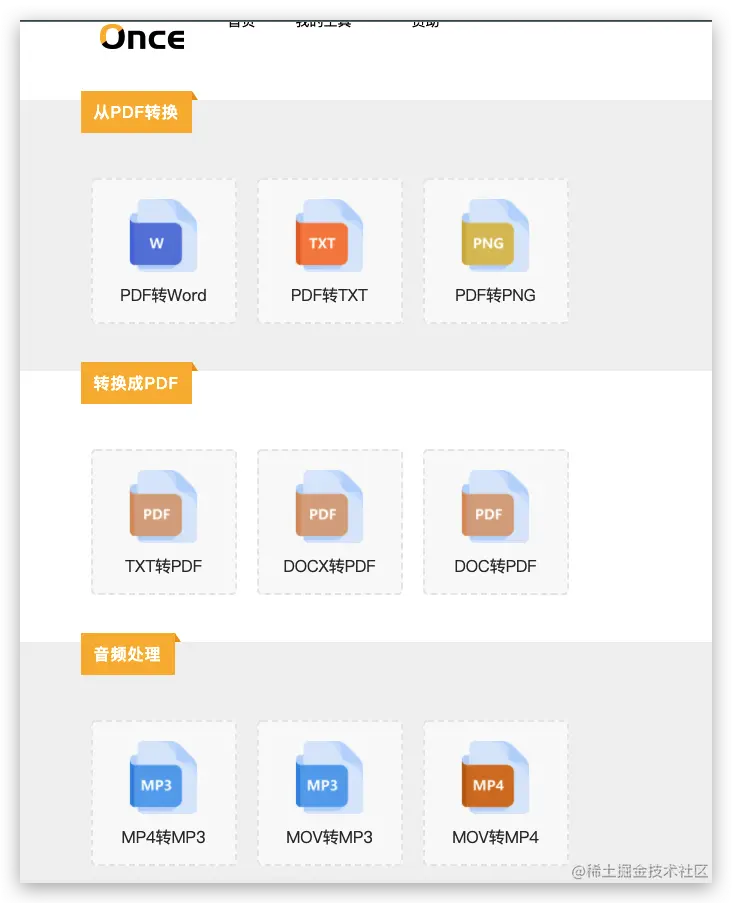The height and width of the screenshot is (903, 732).
Task: Click the TXT转PDF label text
Action: pos(164,566)
